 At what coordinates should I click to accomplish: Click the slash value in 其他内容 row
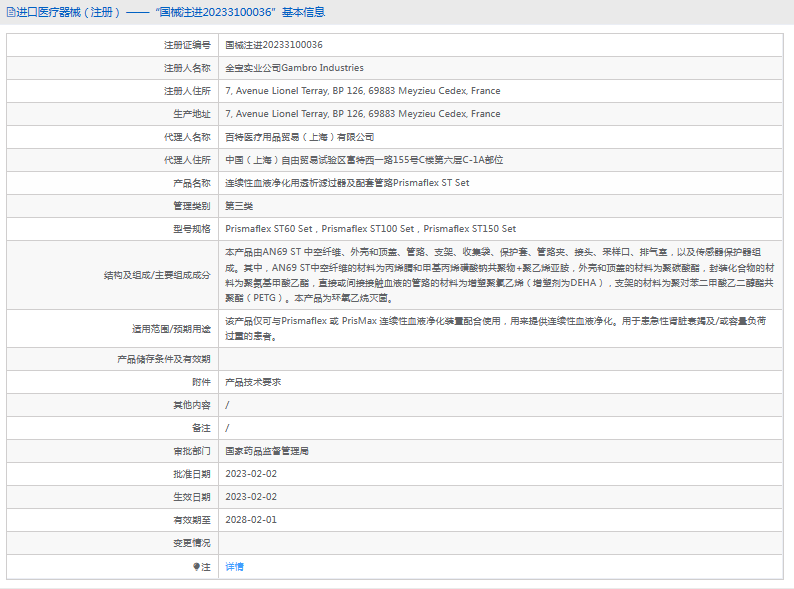click(x=227, y=405)
